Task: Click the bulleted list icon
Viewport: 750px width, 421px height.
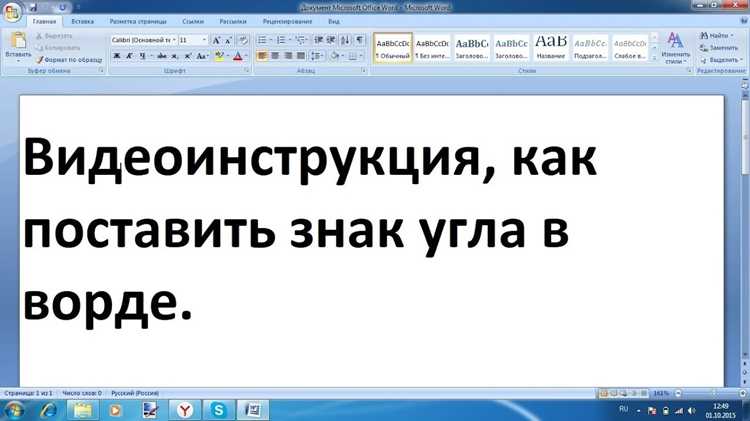Action: coord(262,40)
